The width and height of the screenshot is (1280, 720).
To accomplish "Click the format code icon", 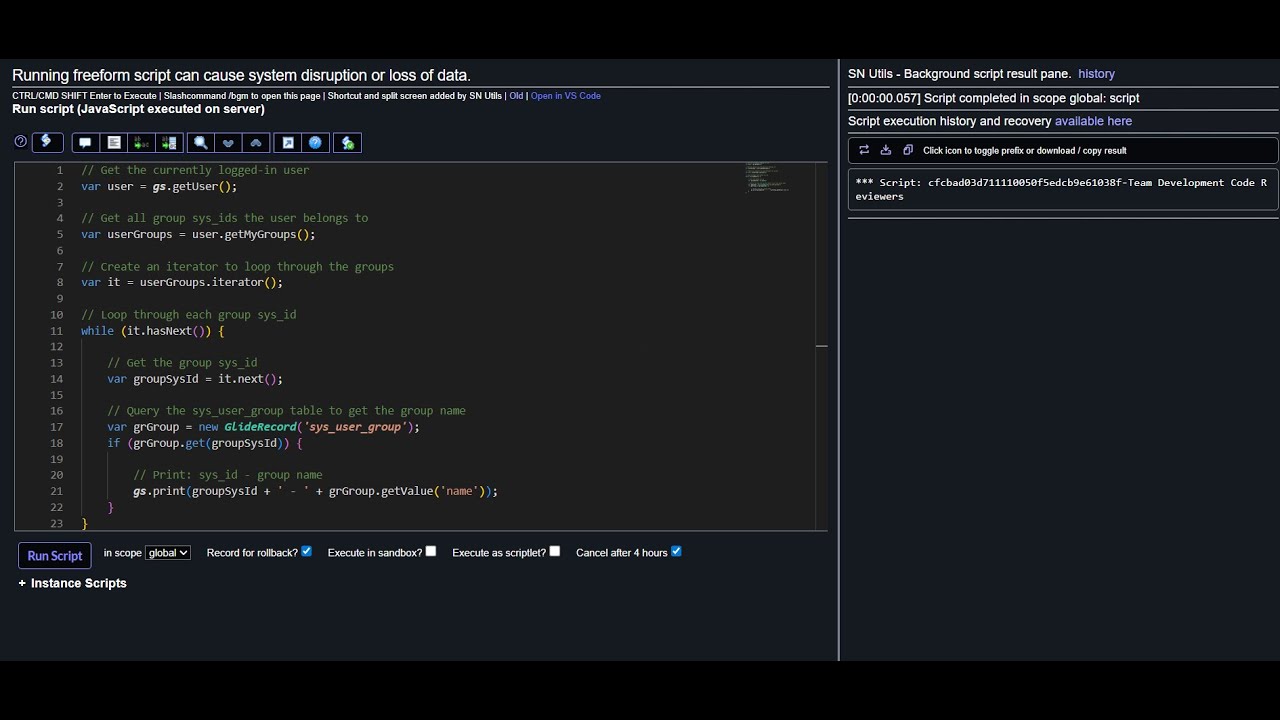I will (x=114, y=143).
